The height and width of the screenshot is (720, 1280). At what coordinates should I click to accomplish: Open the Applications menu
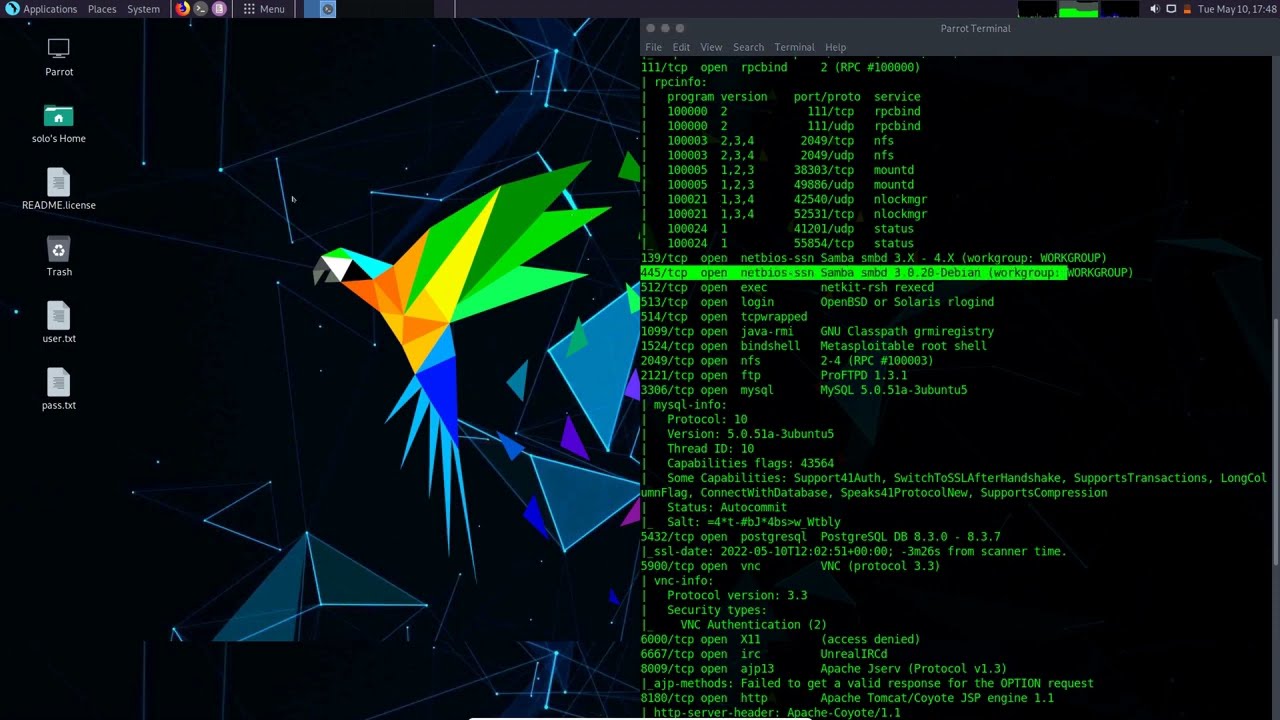point(50,9)
